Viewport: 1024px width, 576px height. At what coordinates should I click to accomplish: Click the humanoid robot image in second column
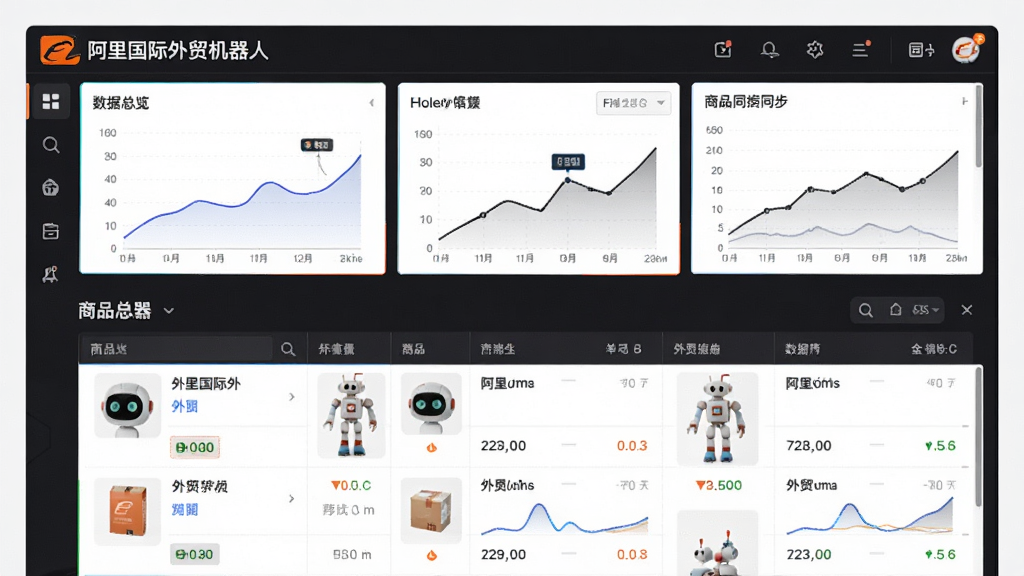point(351,415)
